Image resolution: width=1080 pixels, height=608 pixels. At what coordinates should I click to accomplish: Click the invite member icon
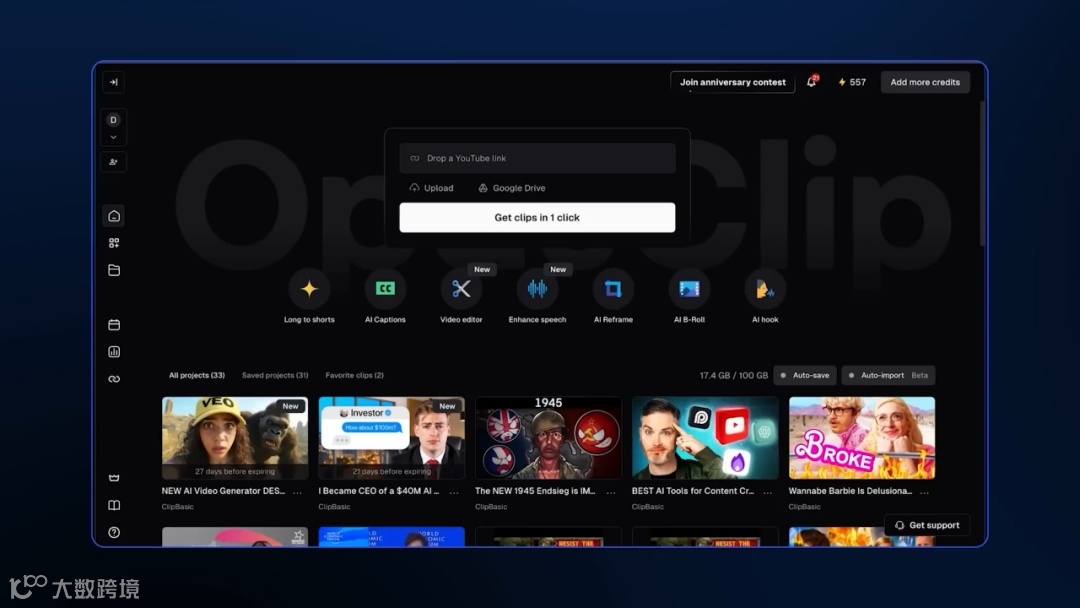(114, 162)
